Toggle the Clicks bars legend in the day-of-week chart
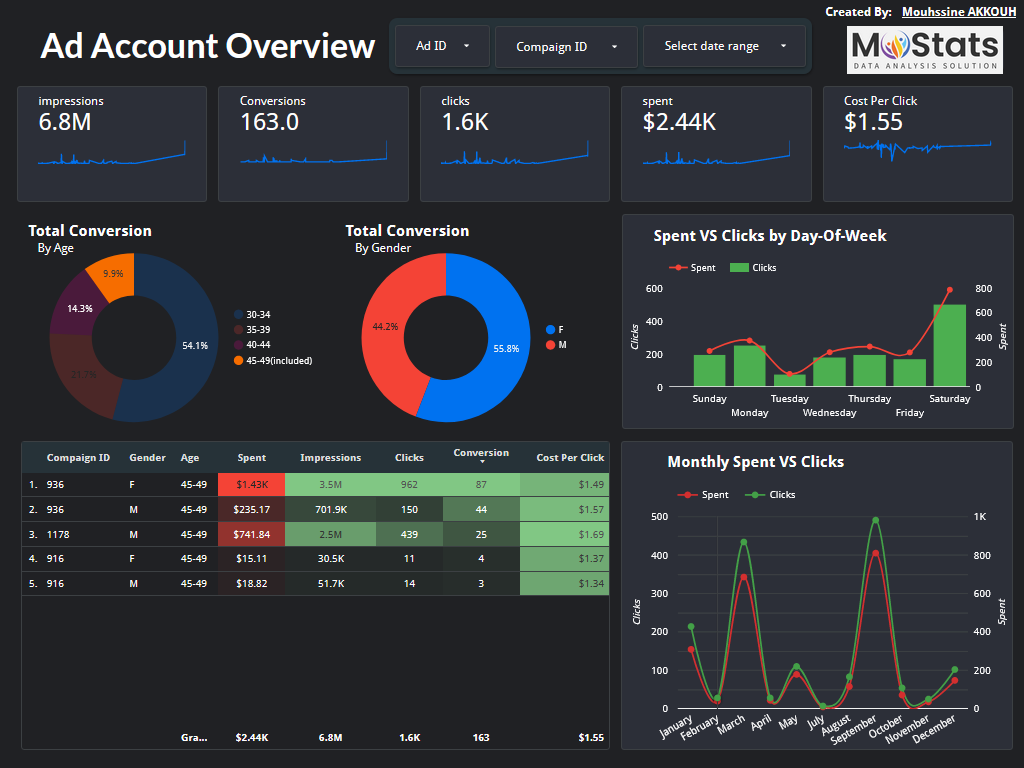 pos(753,268)
